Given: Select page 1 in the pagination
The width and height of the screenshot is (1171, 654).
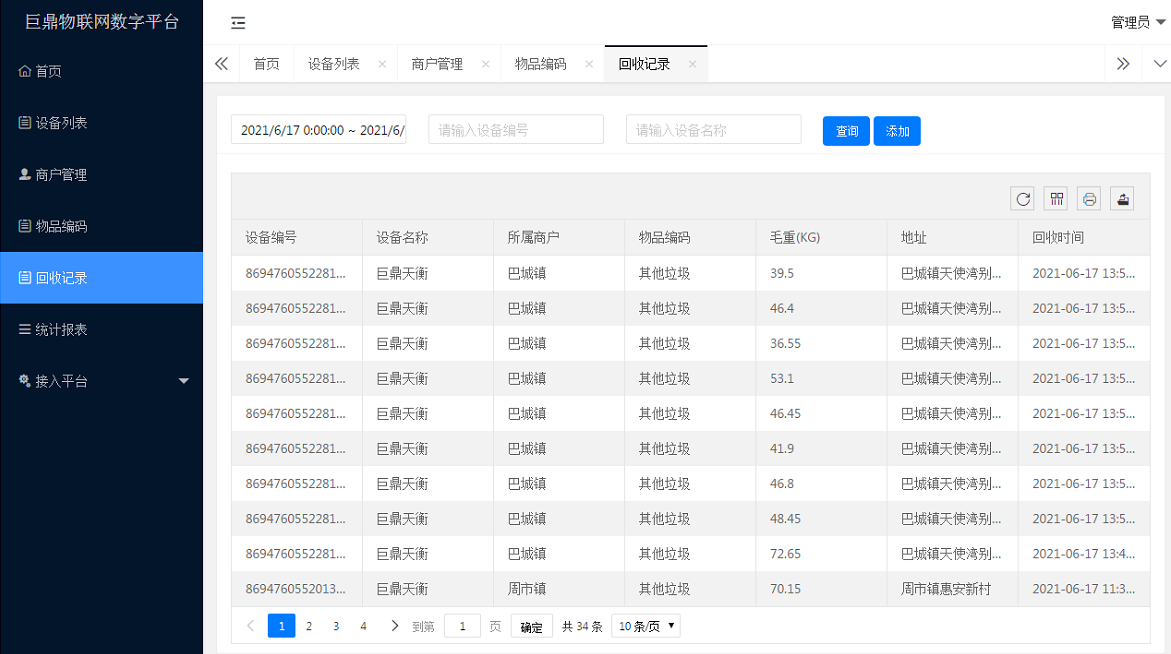Looking at the screenshot, I should pyautogui.click(x=282, y=626).
